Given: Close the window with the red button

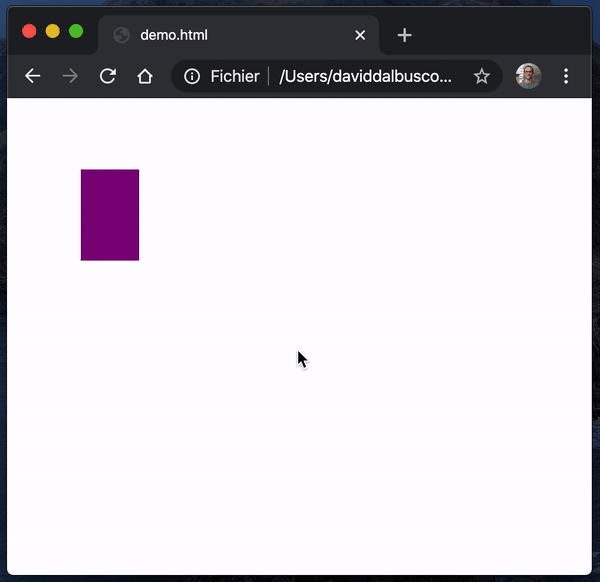Looking at the screenshot, I should pos(29,31).
